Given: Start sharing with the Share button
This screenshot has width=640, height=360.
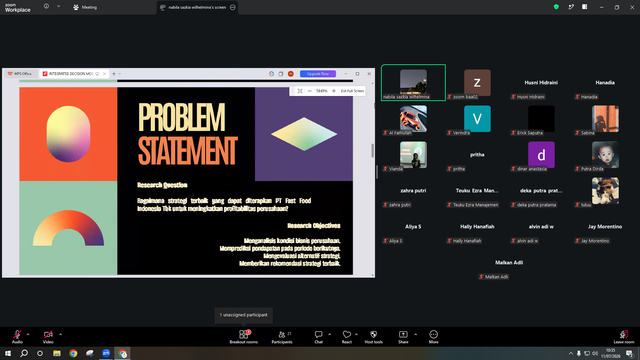Looking at the screenshot, I should (x=403, y=337).
